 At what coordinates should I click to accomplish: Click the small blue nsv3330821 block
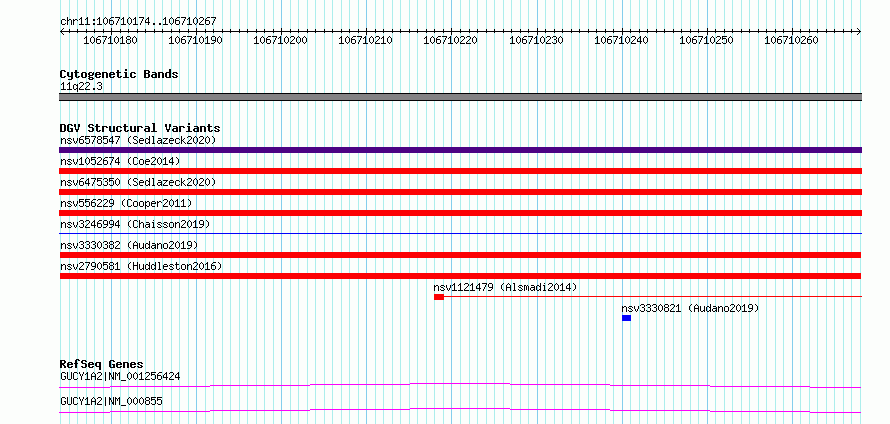tap(626, 318)
